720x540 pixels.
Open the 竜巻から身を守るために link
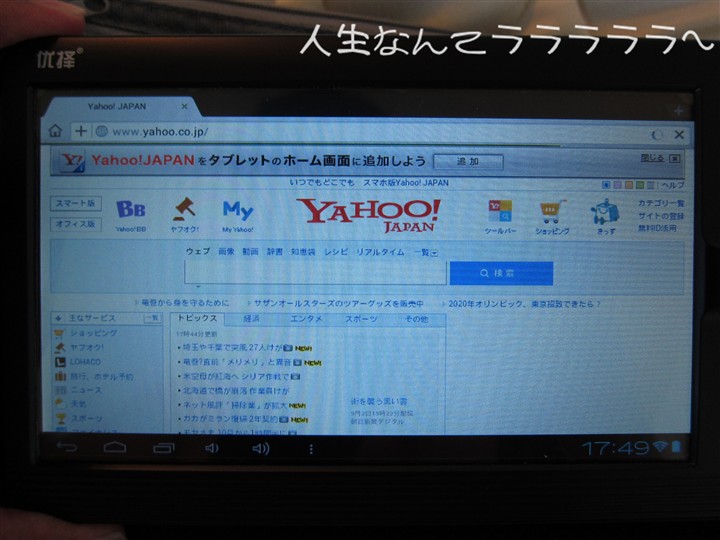coord(185,303)
